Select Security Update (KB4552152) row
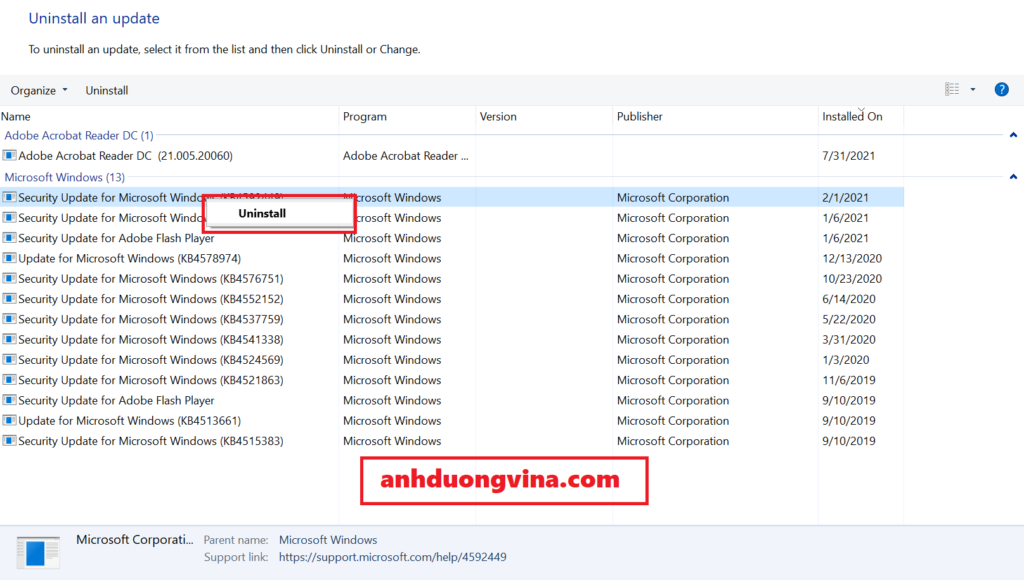Viewport: 1024px width, 580px height. (x=150, y=299)
